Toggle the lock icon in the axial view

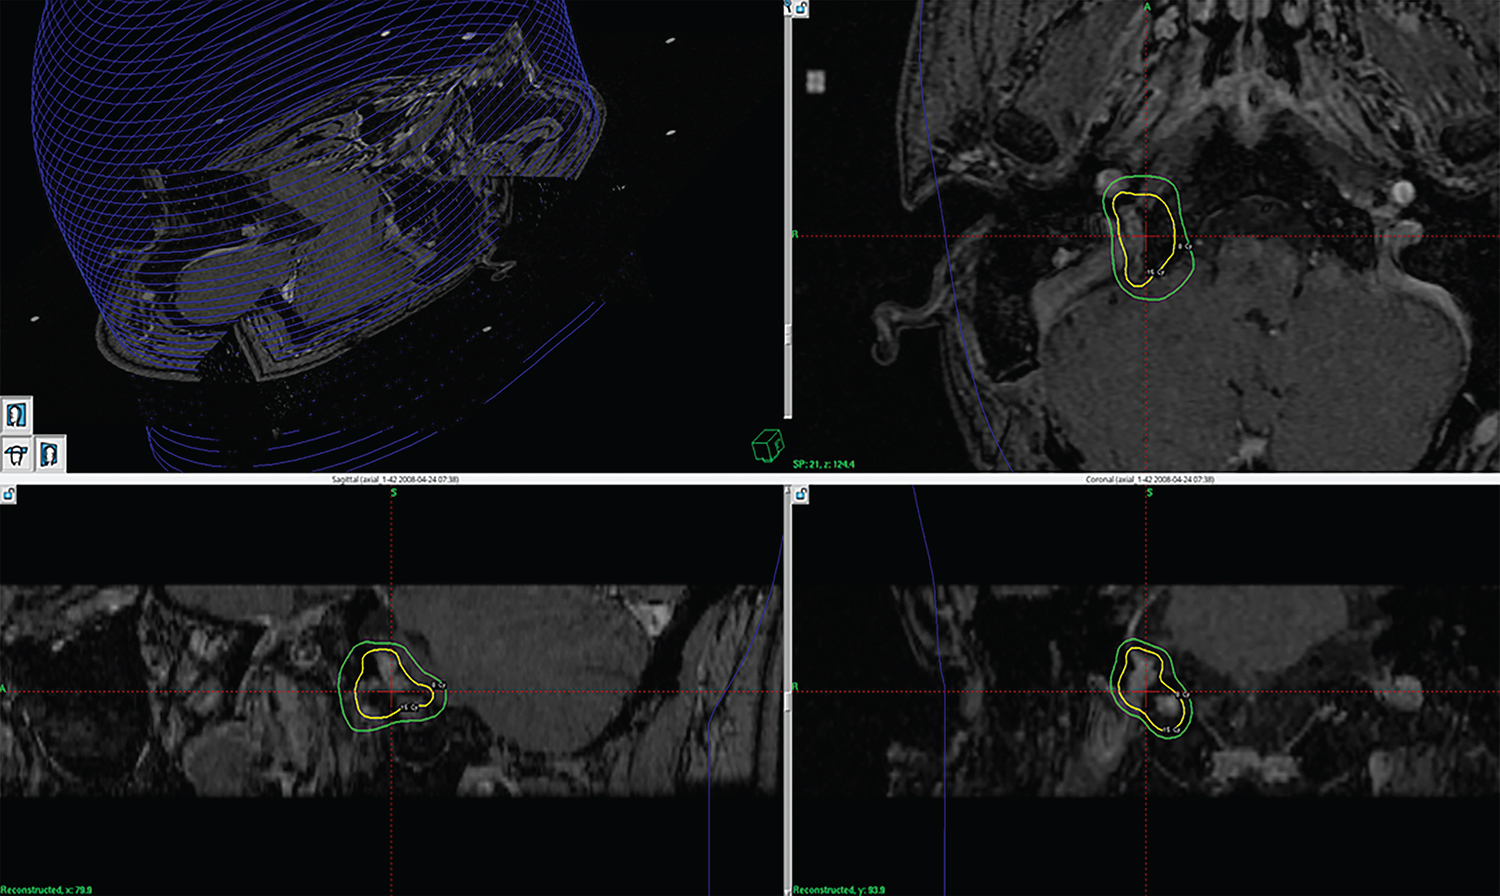point(802,8)
